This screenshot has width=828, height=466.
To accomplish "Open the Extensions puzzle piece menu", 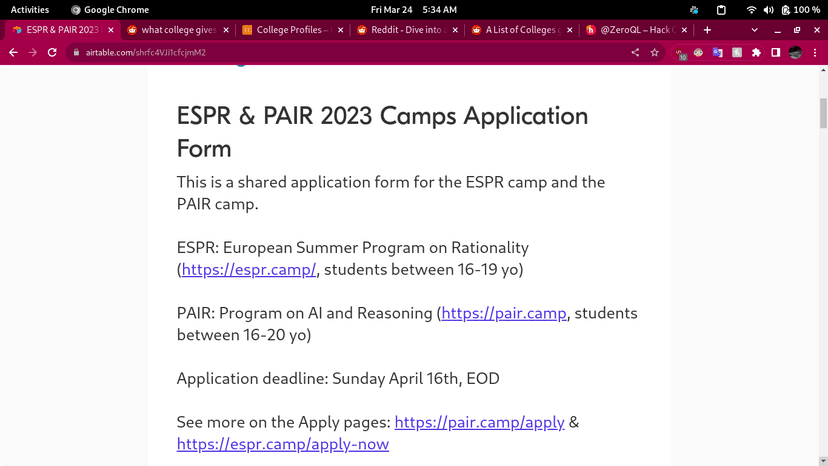I will click(x=756, y=52).
